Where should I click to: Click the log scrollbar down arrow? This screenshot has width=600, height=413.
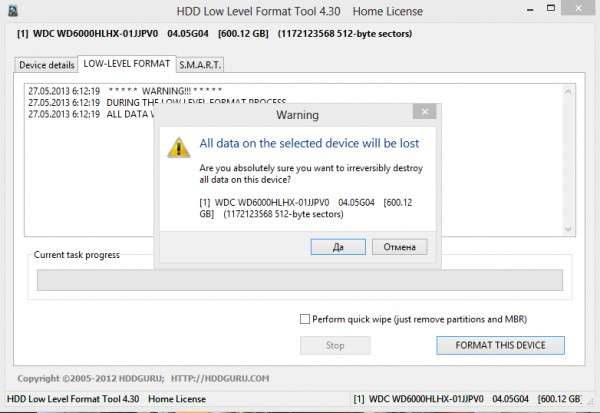click(x=568, y=229)
